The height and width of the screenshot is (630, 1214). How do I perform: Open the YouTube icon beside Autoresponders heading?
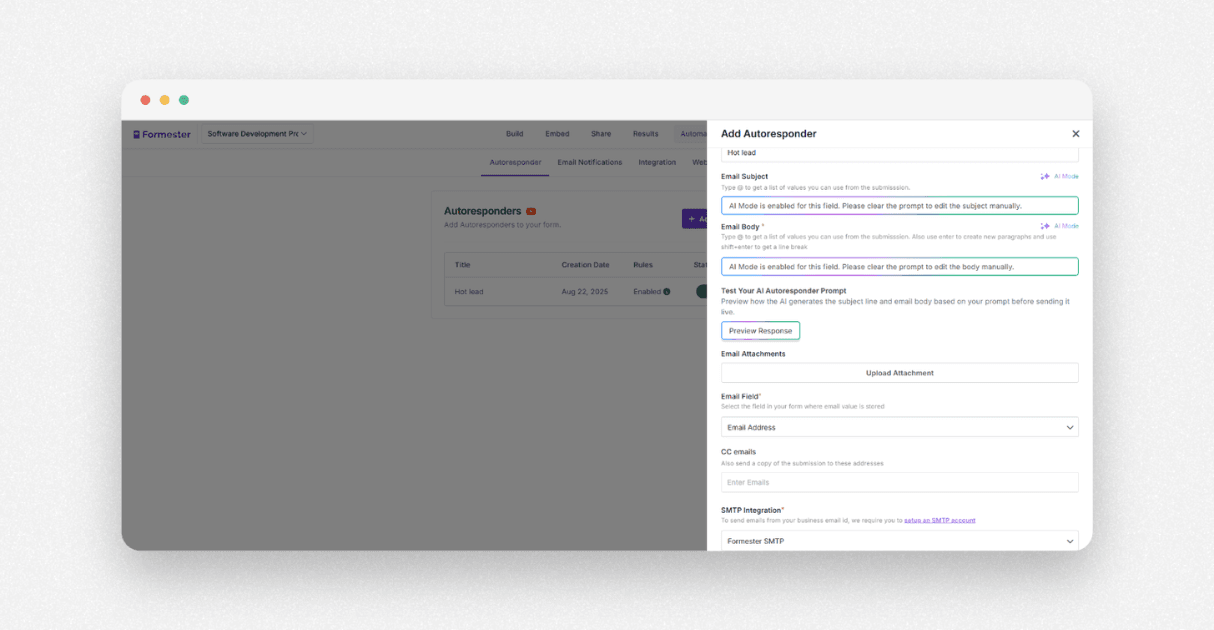point(531,211)
